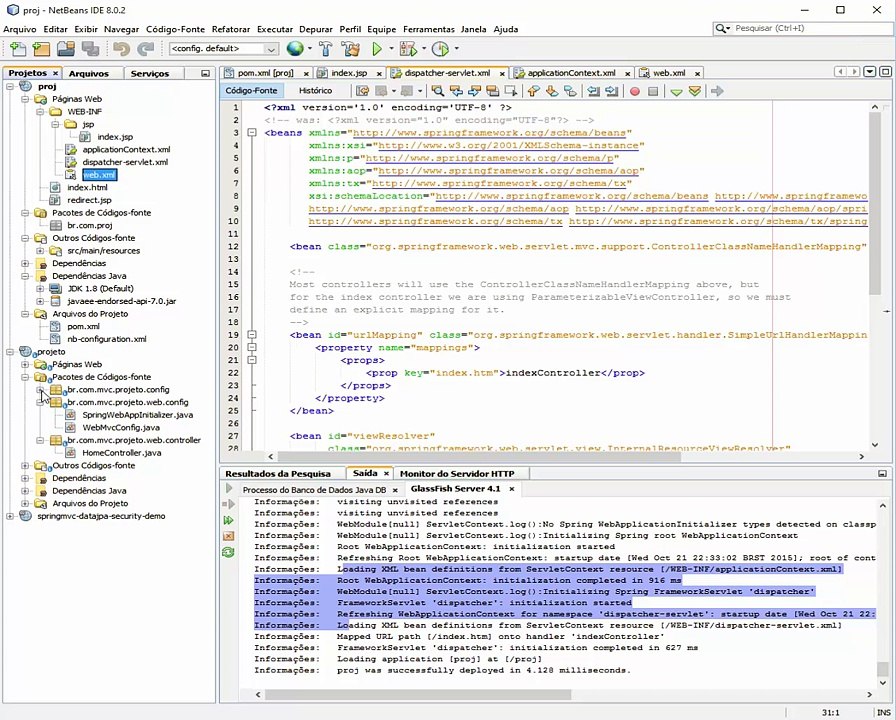The width and height of the screenshot is (896, 720).
Task: Expand br.com.mvc.projeto.config package node
Action: coord(40,390)
